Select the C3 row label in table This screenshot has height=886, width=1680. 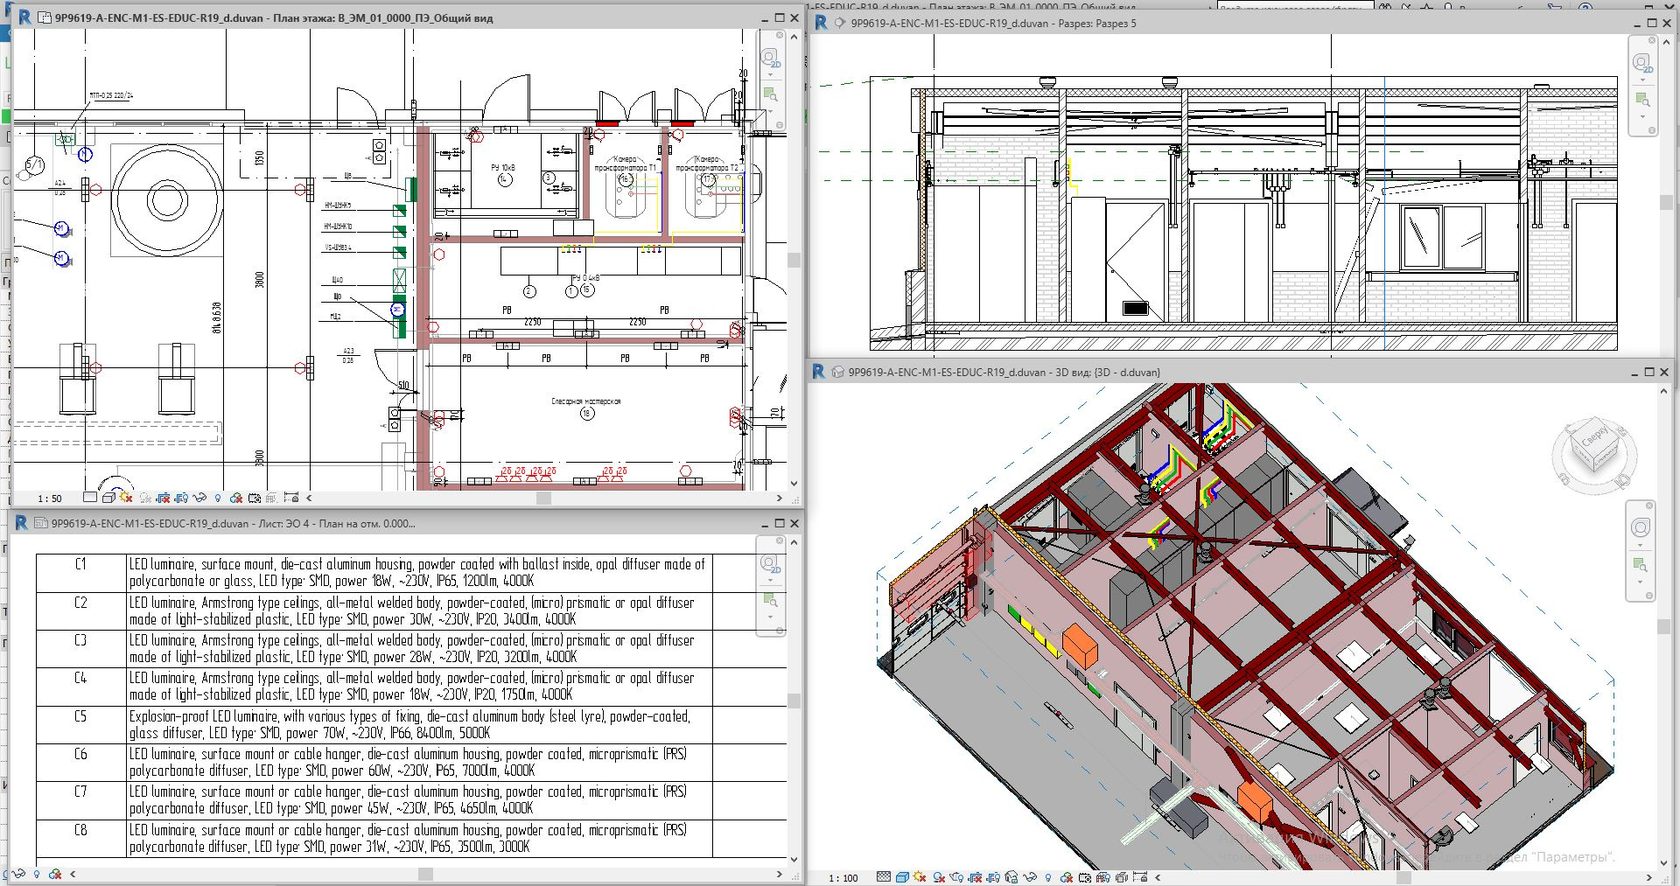pyautogui.click(x=81, y=640)
